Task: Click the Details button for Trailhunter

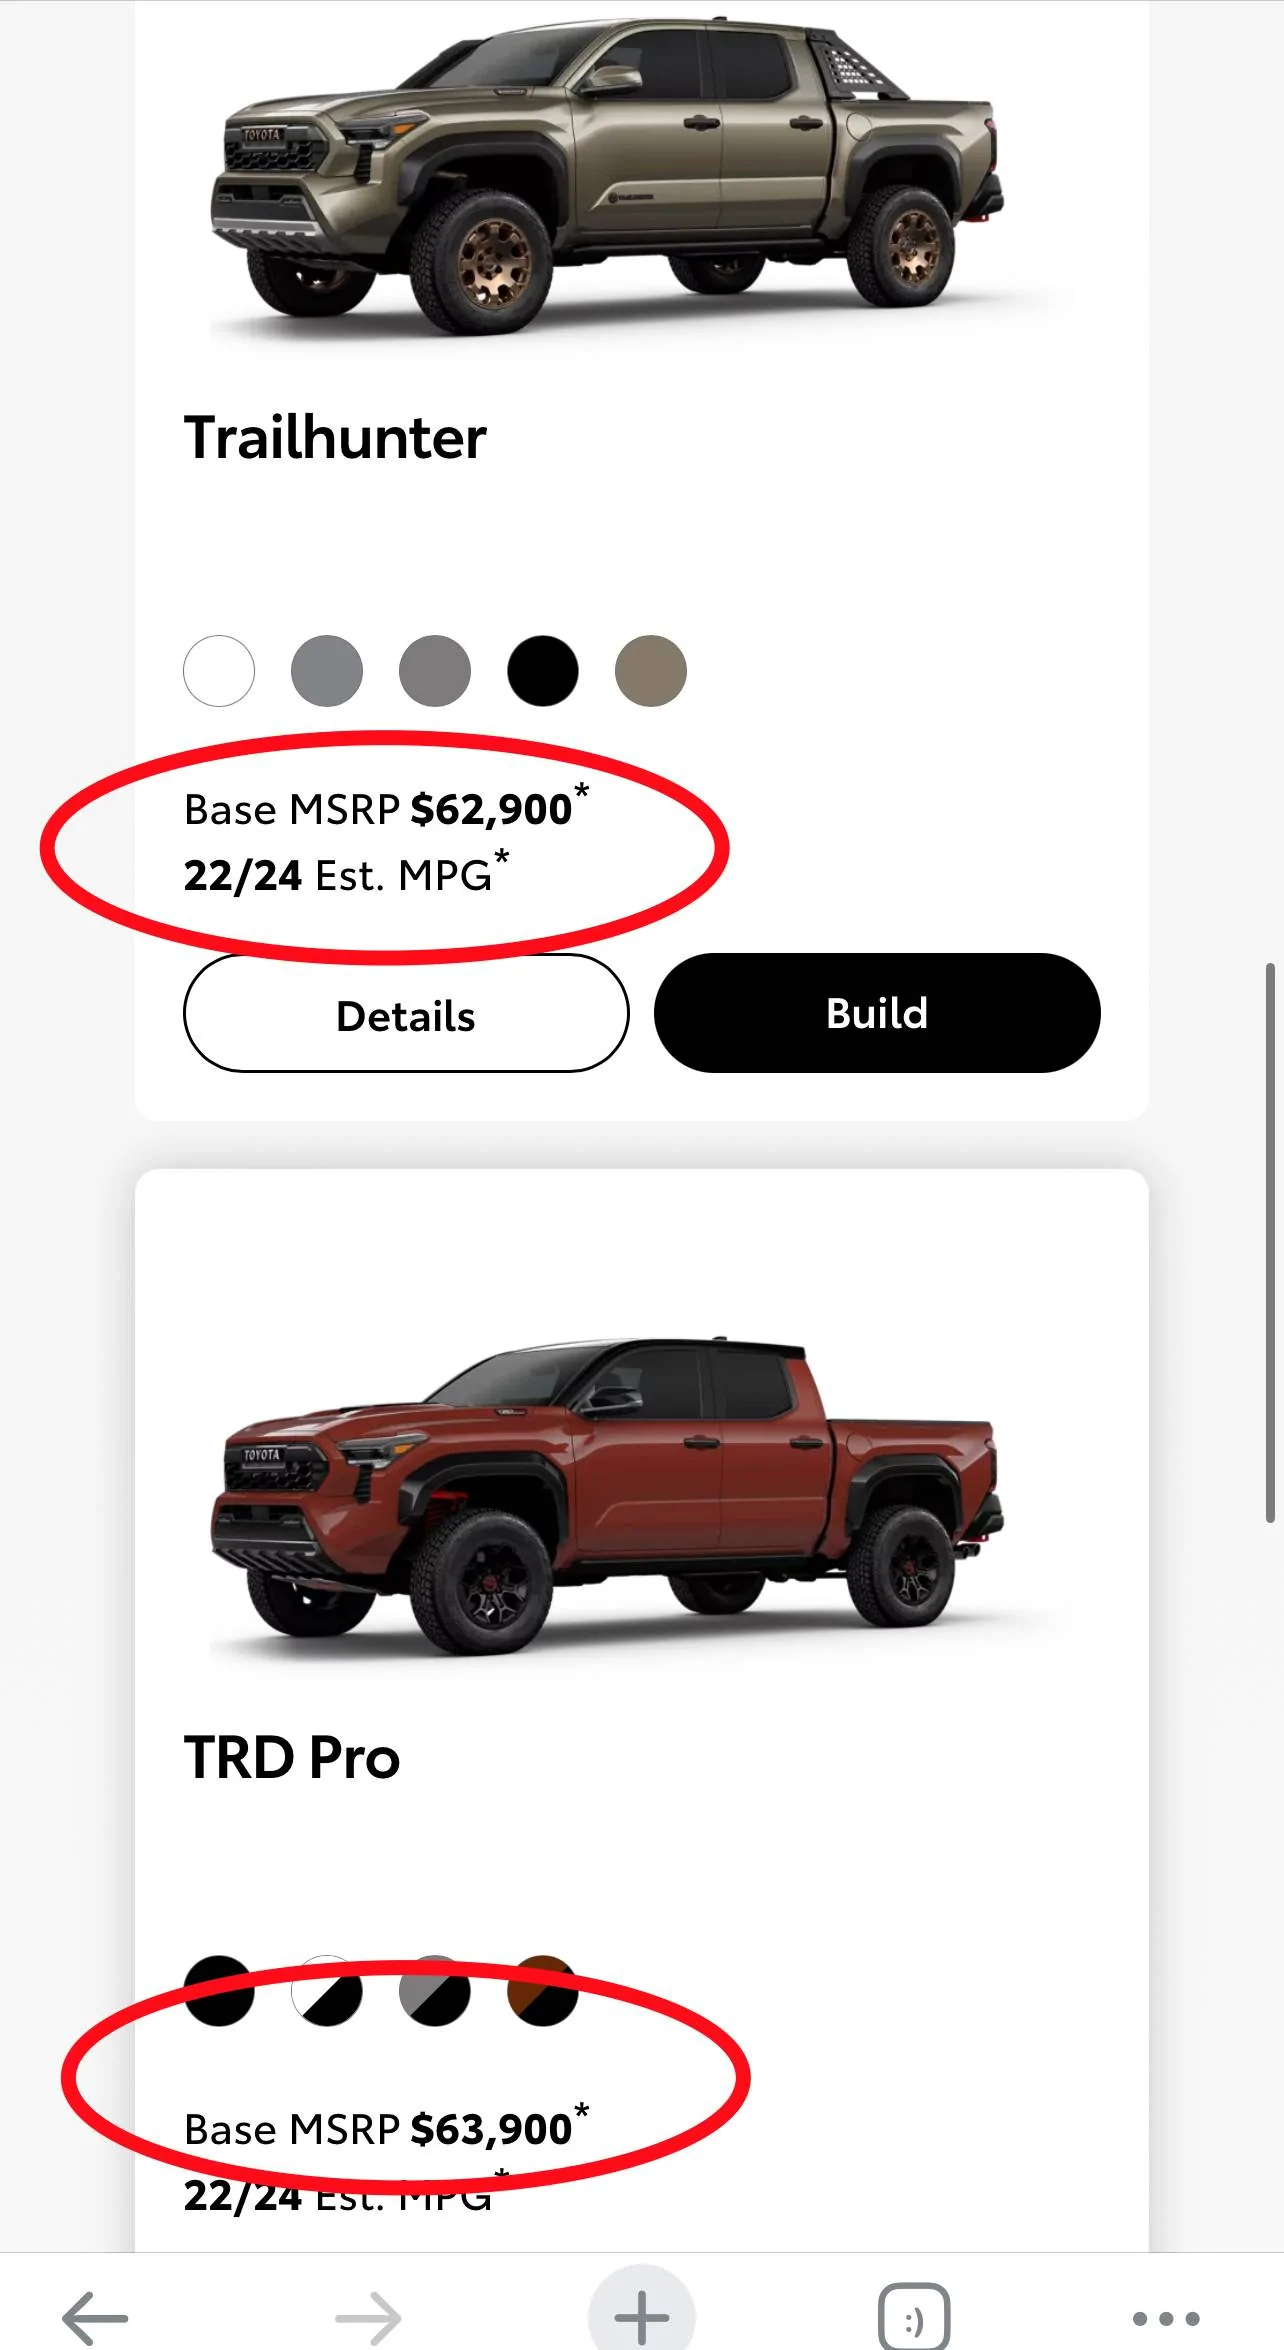Action: [x=406, y=1014]
